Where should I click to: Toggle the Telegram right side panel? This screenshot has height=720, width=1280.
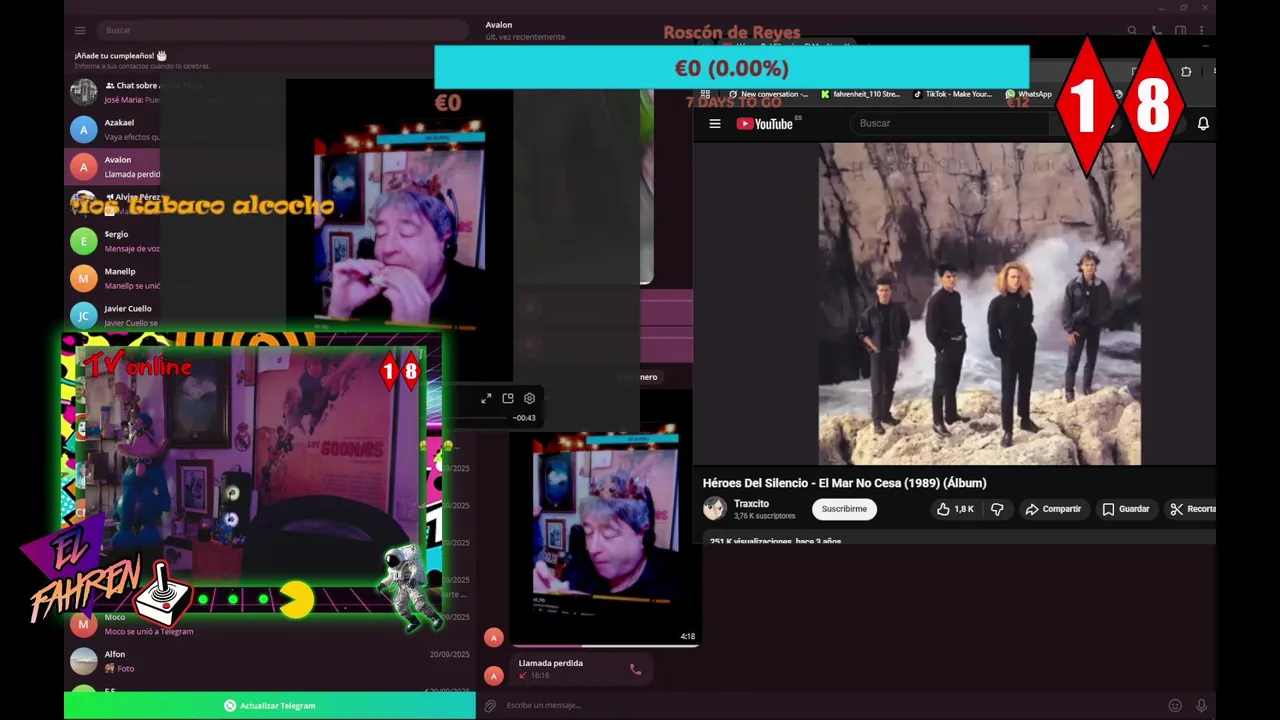click(x=1180, y=31)
